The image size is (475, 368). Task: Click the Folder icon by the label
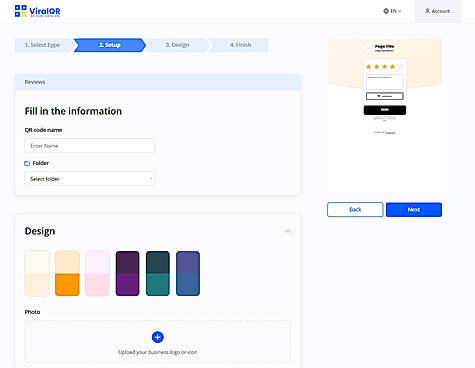(x=27, y=163)
